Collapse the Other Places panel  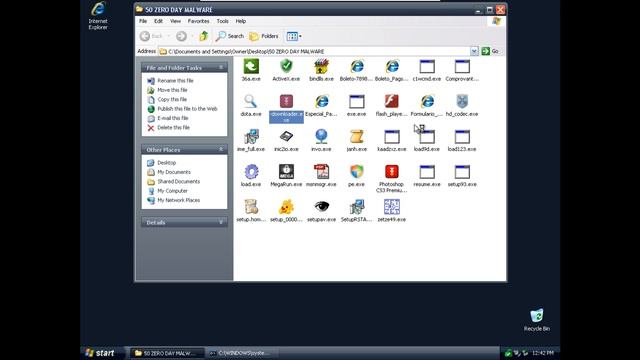[x=221, y=149]
